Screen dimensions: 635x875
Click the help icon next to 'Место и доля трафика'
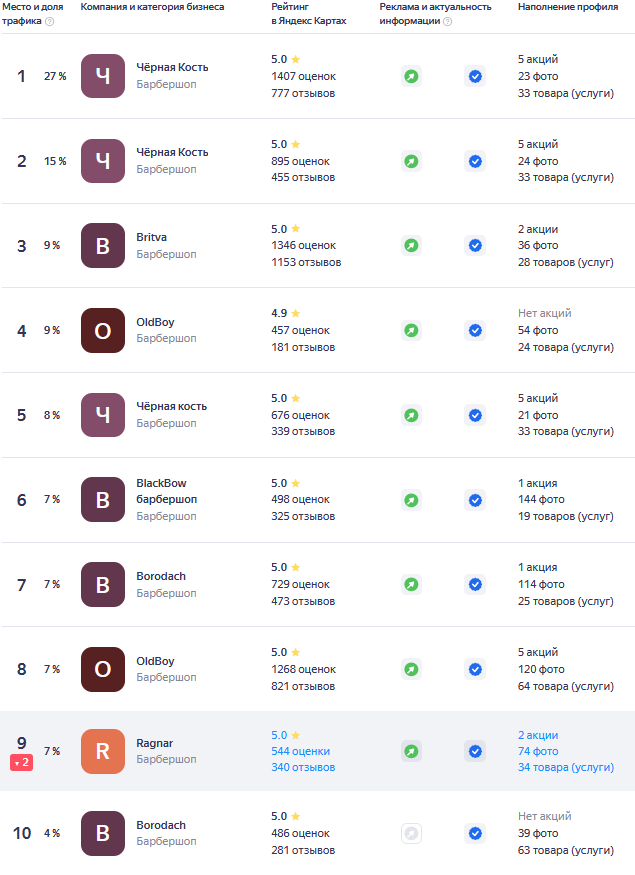point(50,21)
